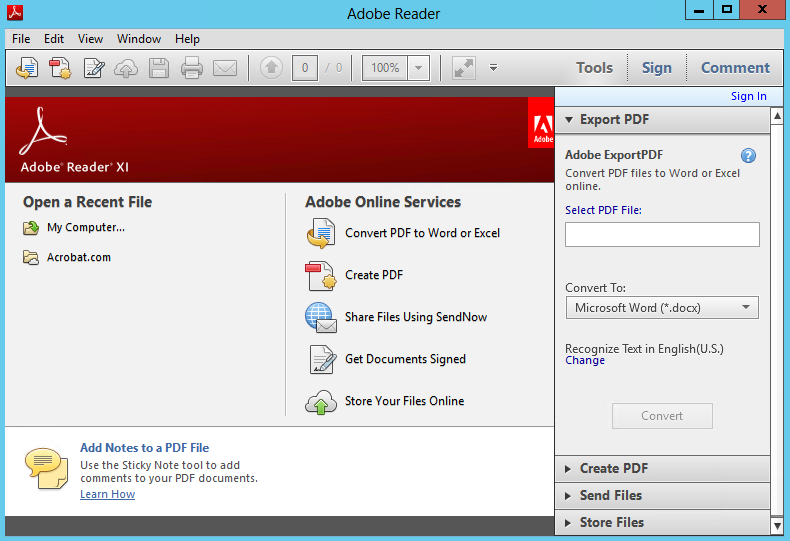Expand the Store Files panel section
This screenshot has height=541, width=790.
click(662, 522)
